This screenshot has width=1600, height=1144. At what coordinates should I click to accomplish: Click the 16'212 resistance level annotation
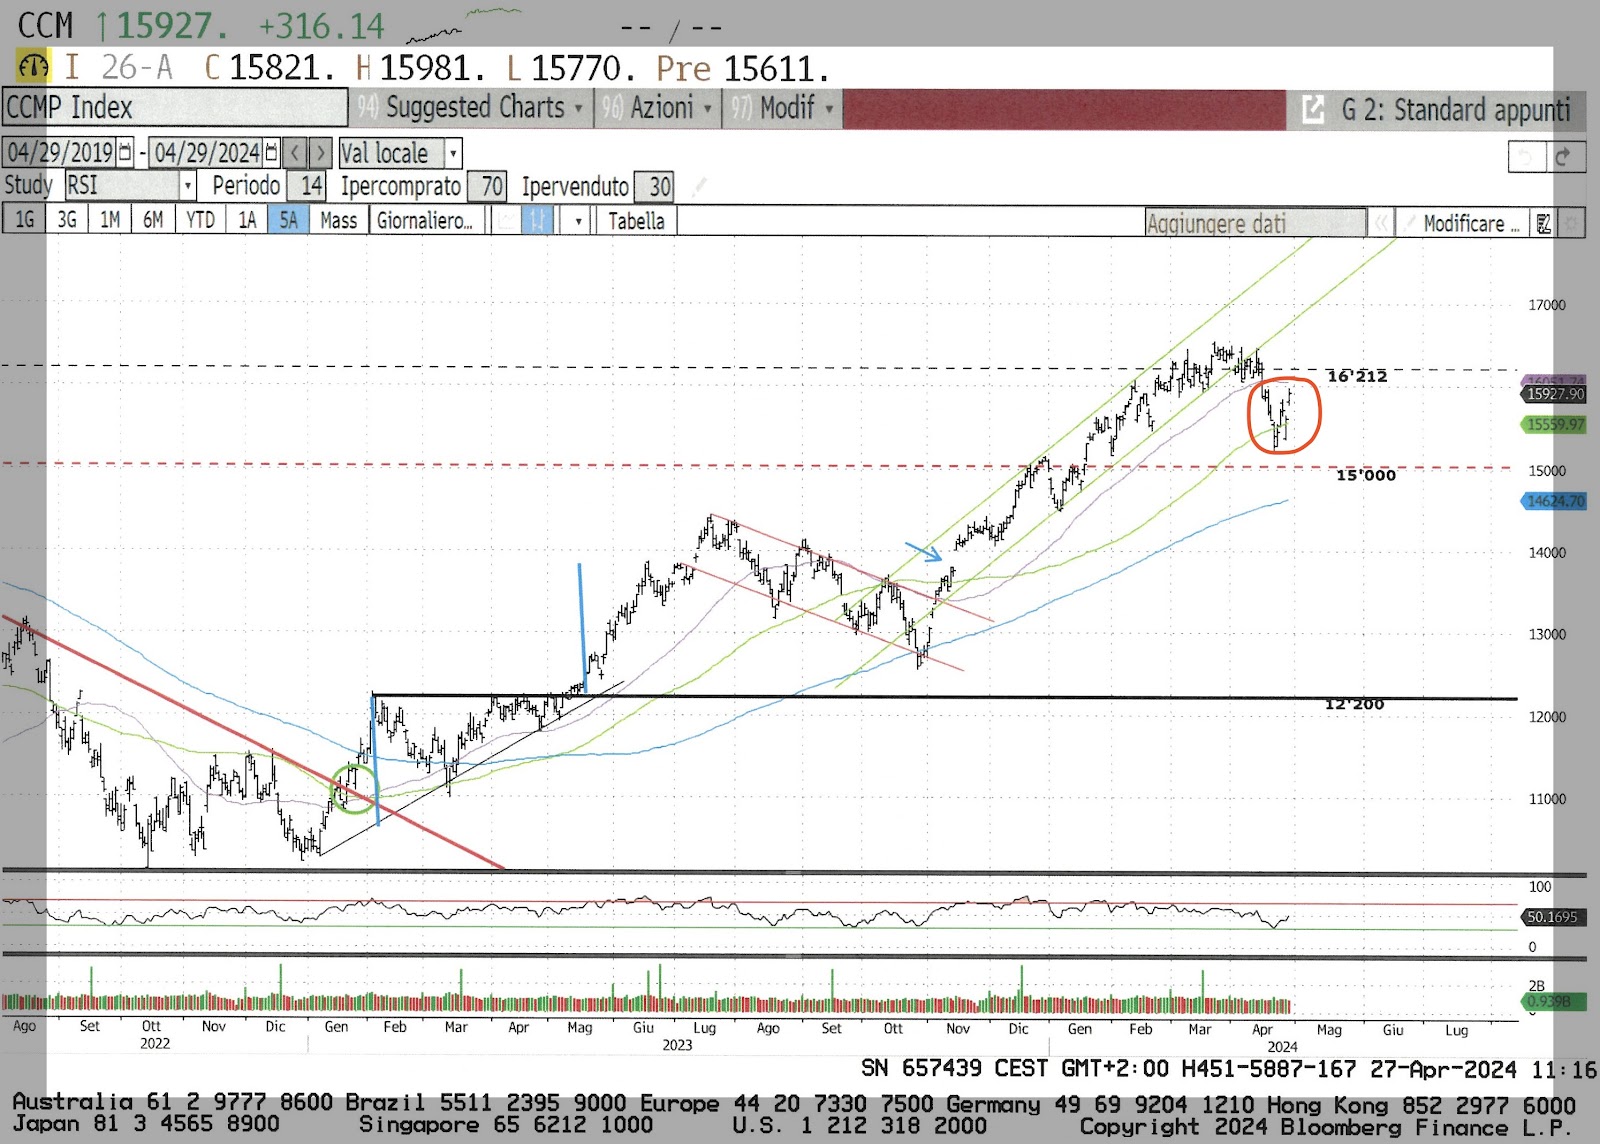point(1357,376)
